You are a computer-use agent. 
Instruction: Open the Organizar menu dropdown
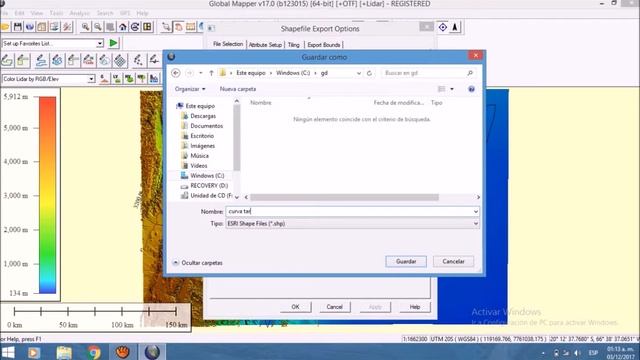pyautogui.click(x=190, y=89)
